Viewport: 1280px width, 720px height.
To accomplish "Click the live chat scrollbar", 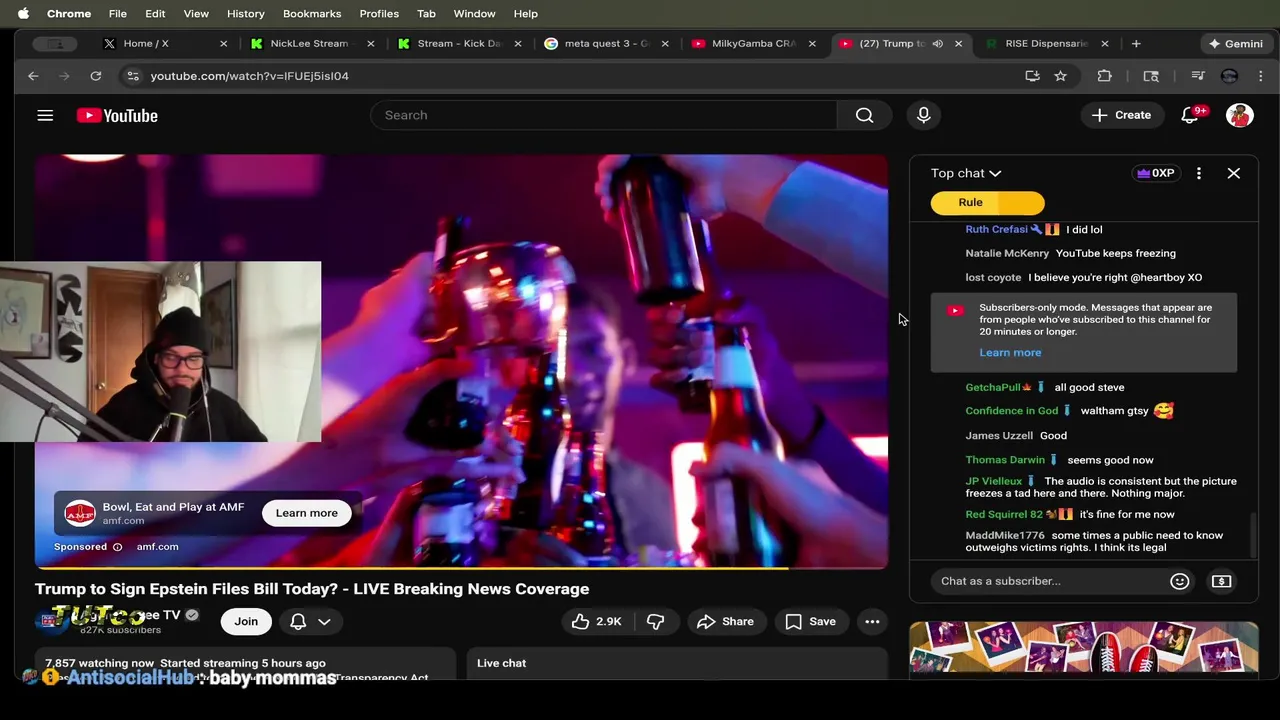I will click(1252, 535).
